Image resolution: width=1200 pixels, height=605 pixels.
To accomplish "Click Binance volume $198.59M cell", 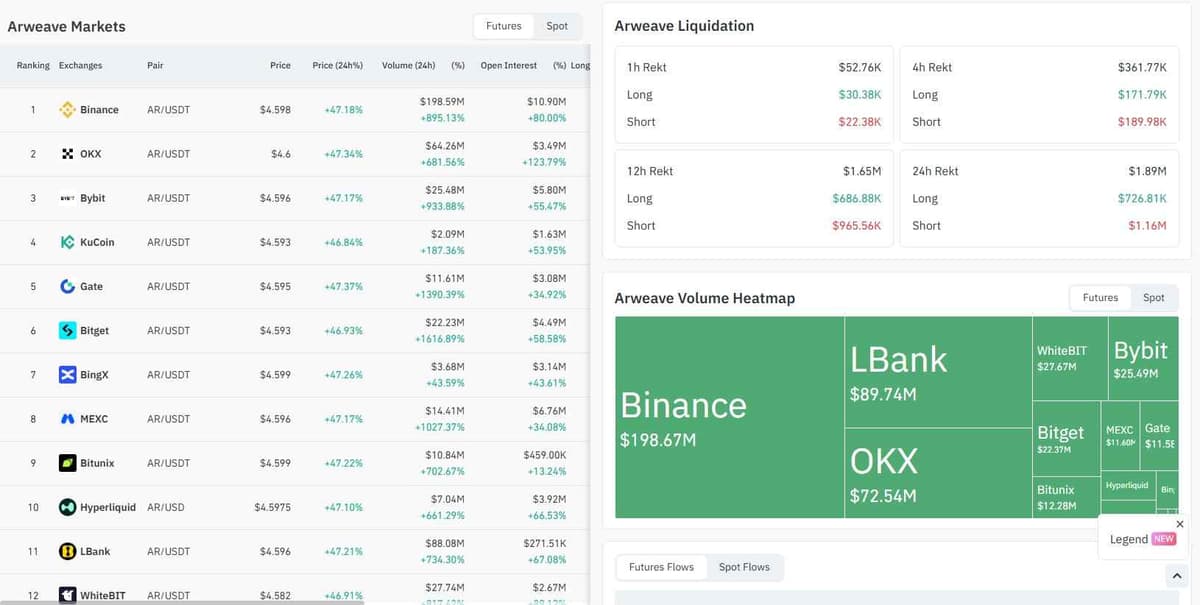I will click(x=442, y=102).
